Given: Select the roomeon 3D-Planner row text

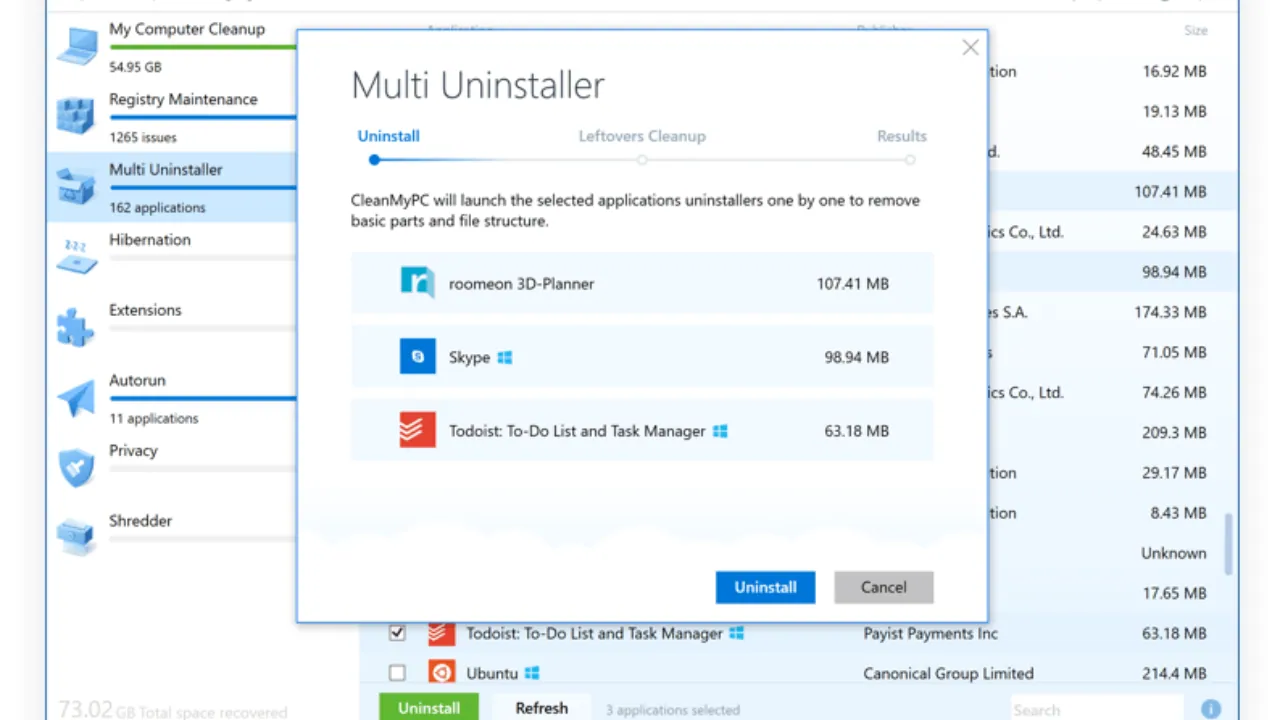Looking at the screenshot, I should tap(521, 284).
